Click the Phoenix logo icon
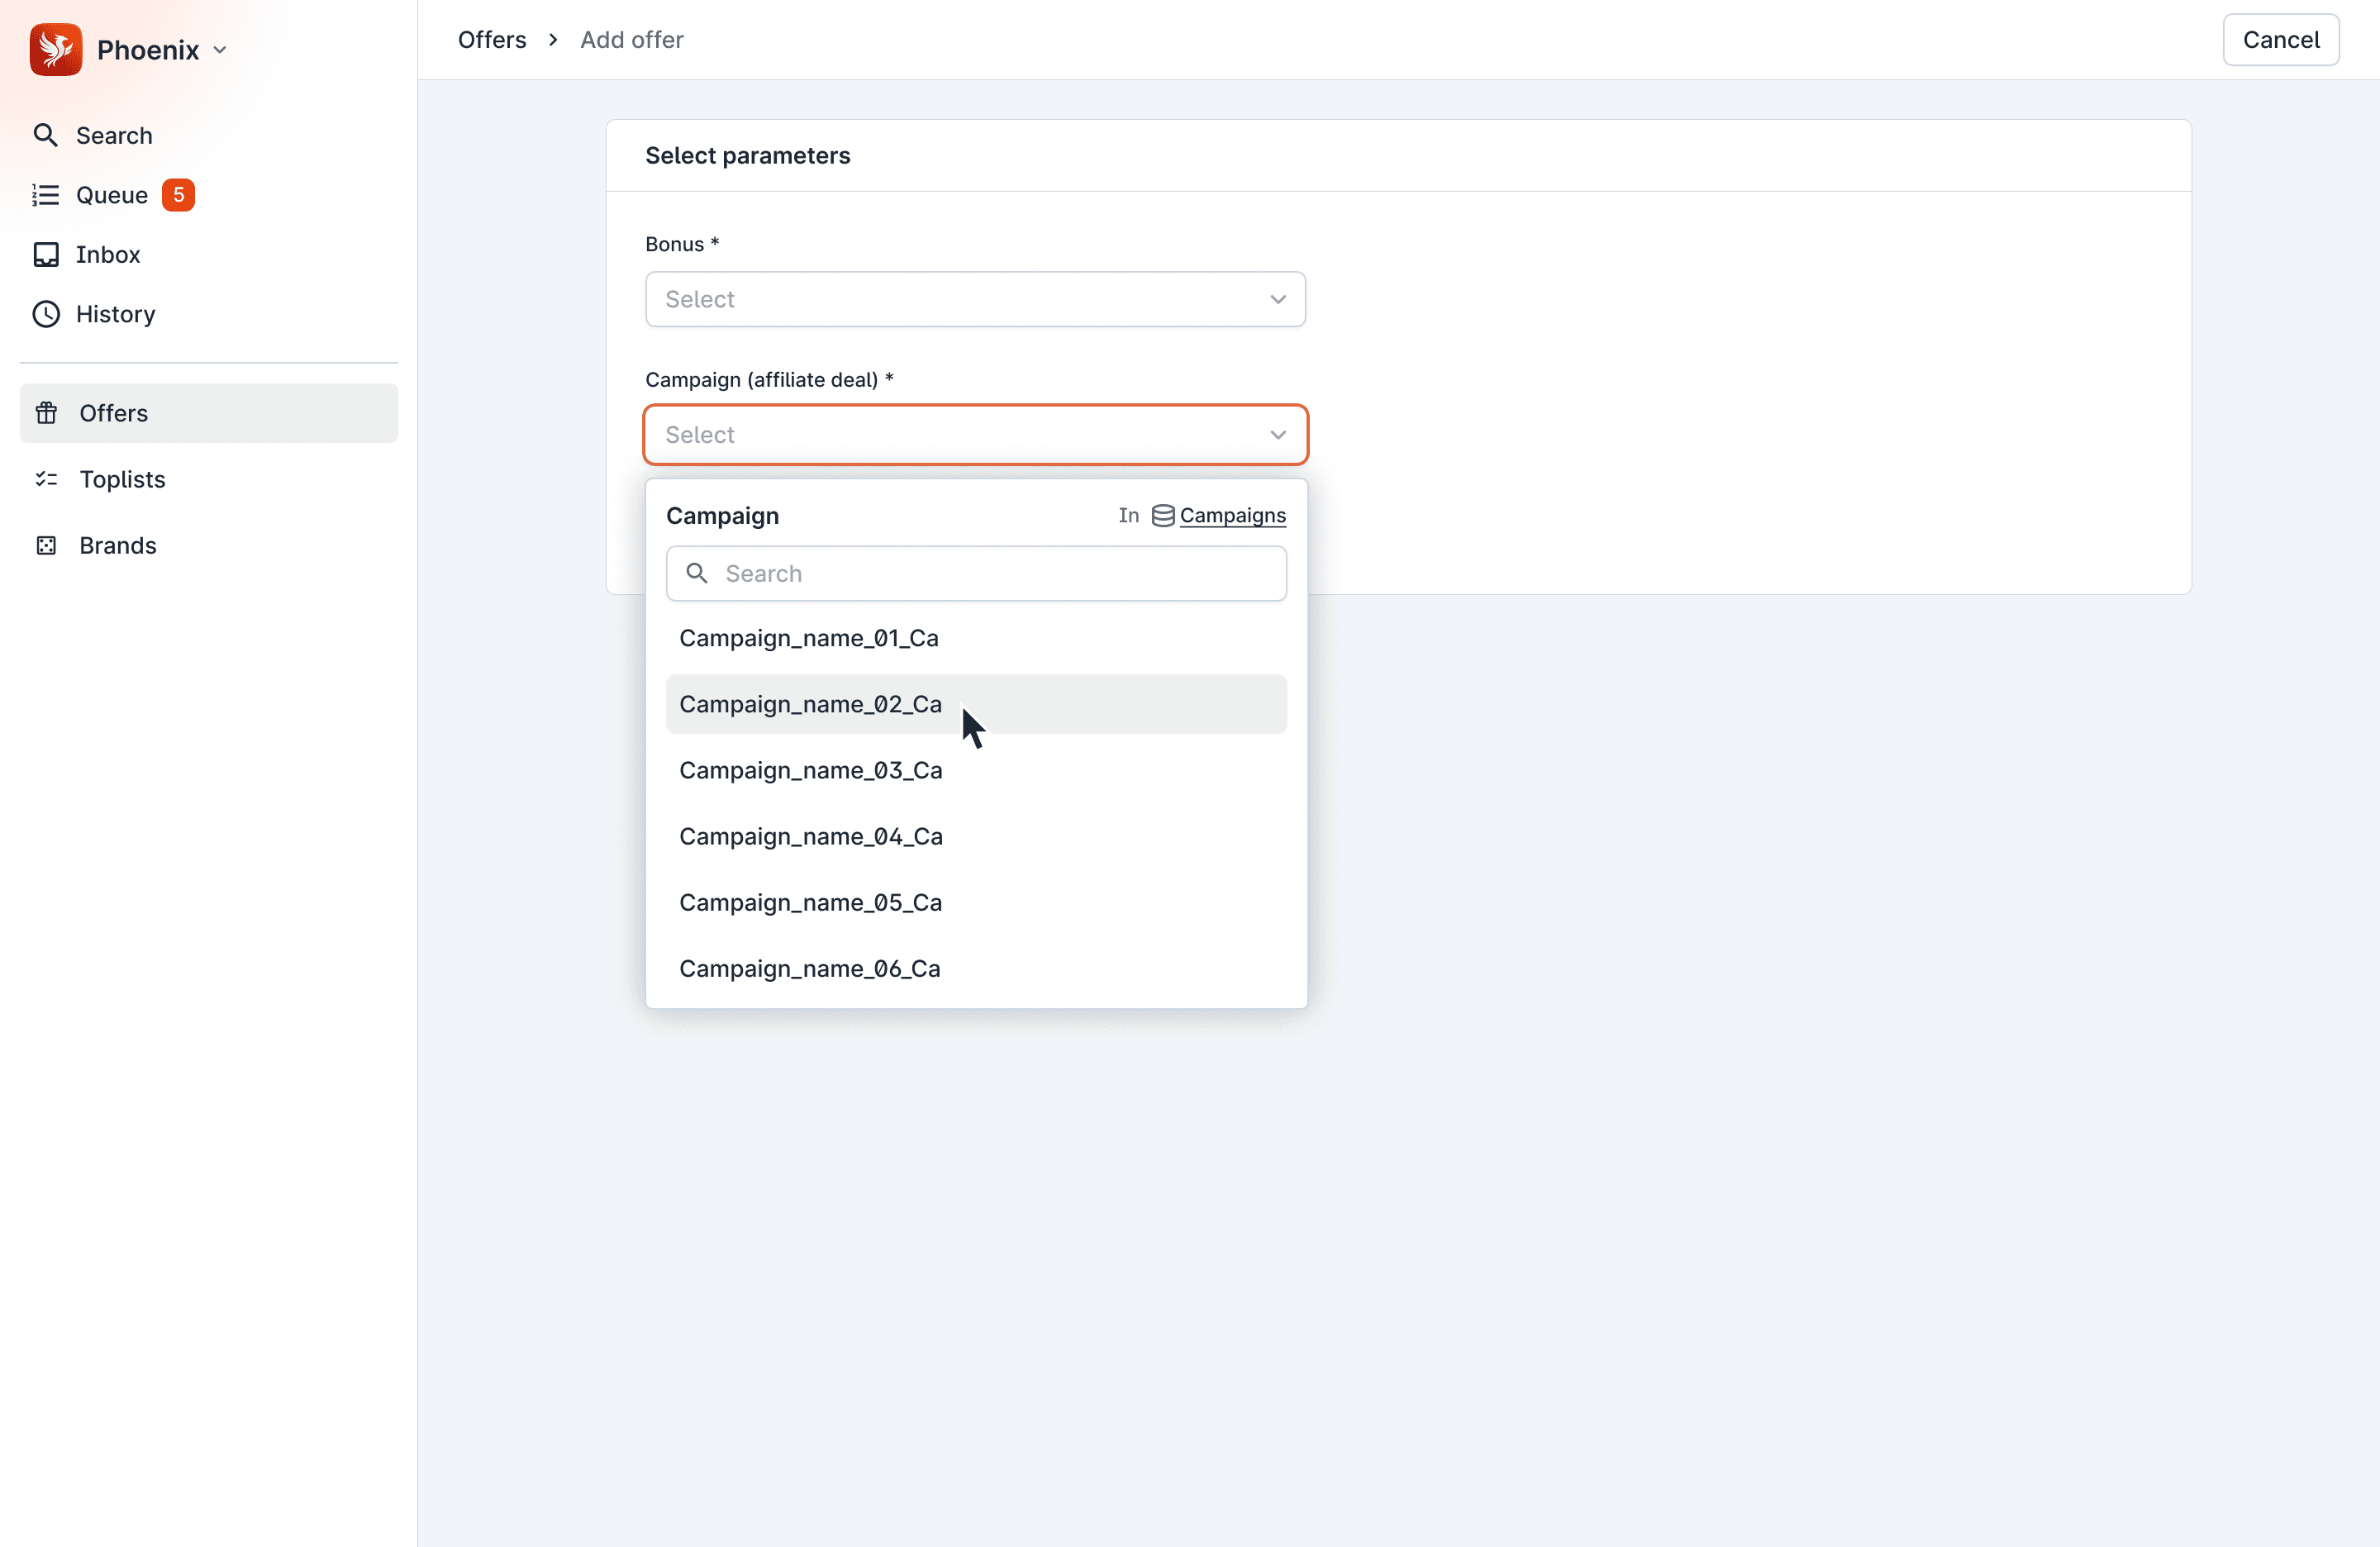The width and height of the screenshot is (2380, 1547). [56, 50]
